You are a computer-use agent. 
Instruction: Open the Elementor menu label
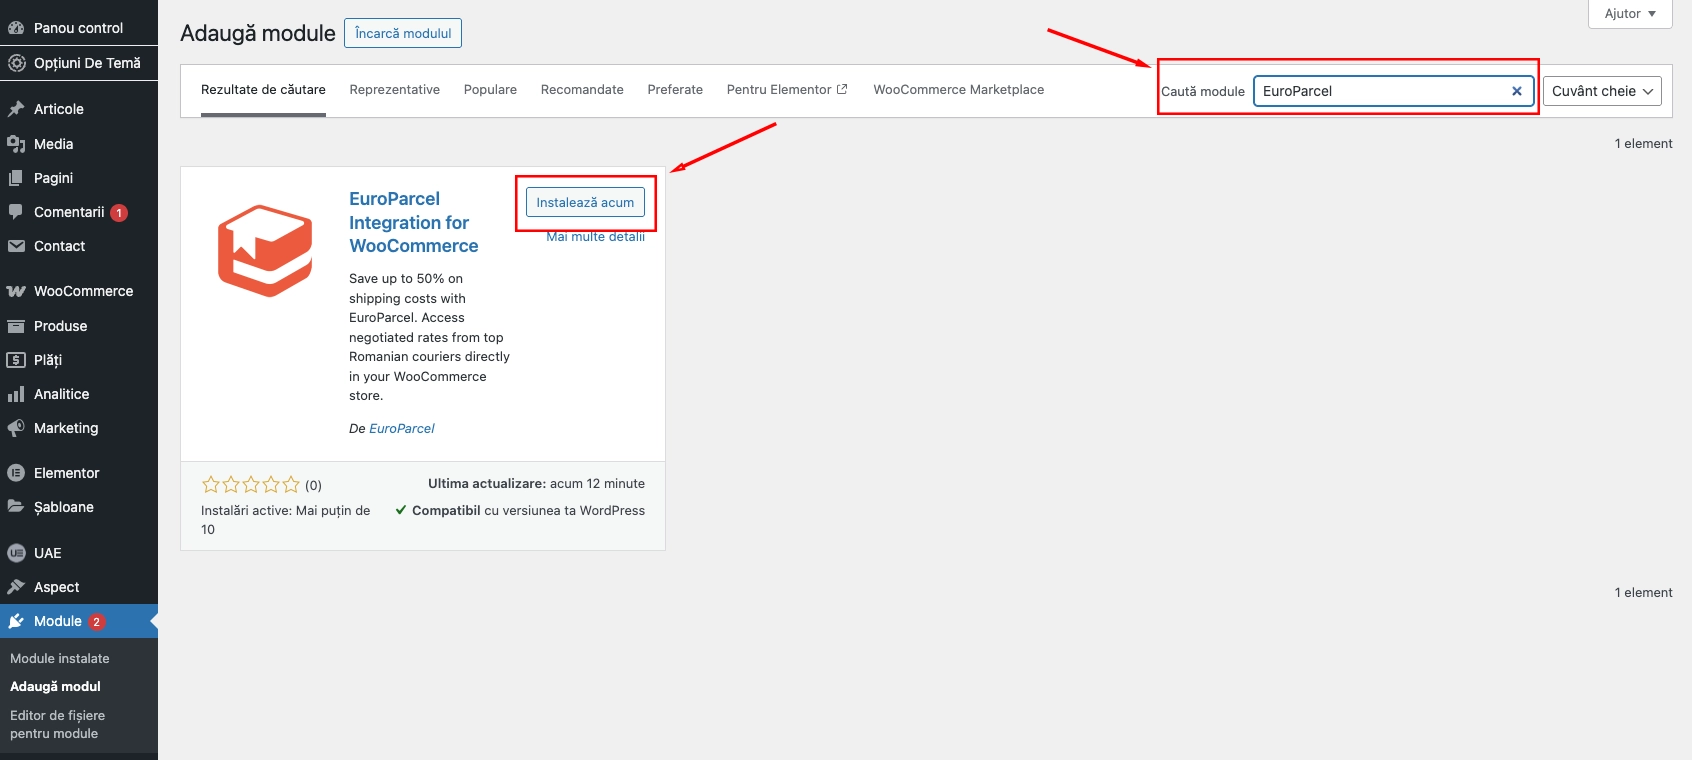pyautogui.click(x=66, y=473)
